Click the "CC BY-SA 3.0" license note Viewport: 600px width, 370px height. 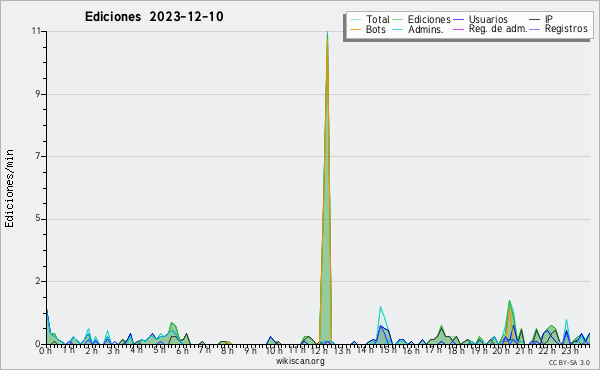click(x=569, y=363)
